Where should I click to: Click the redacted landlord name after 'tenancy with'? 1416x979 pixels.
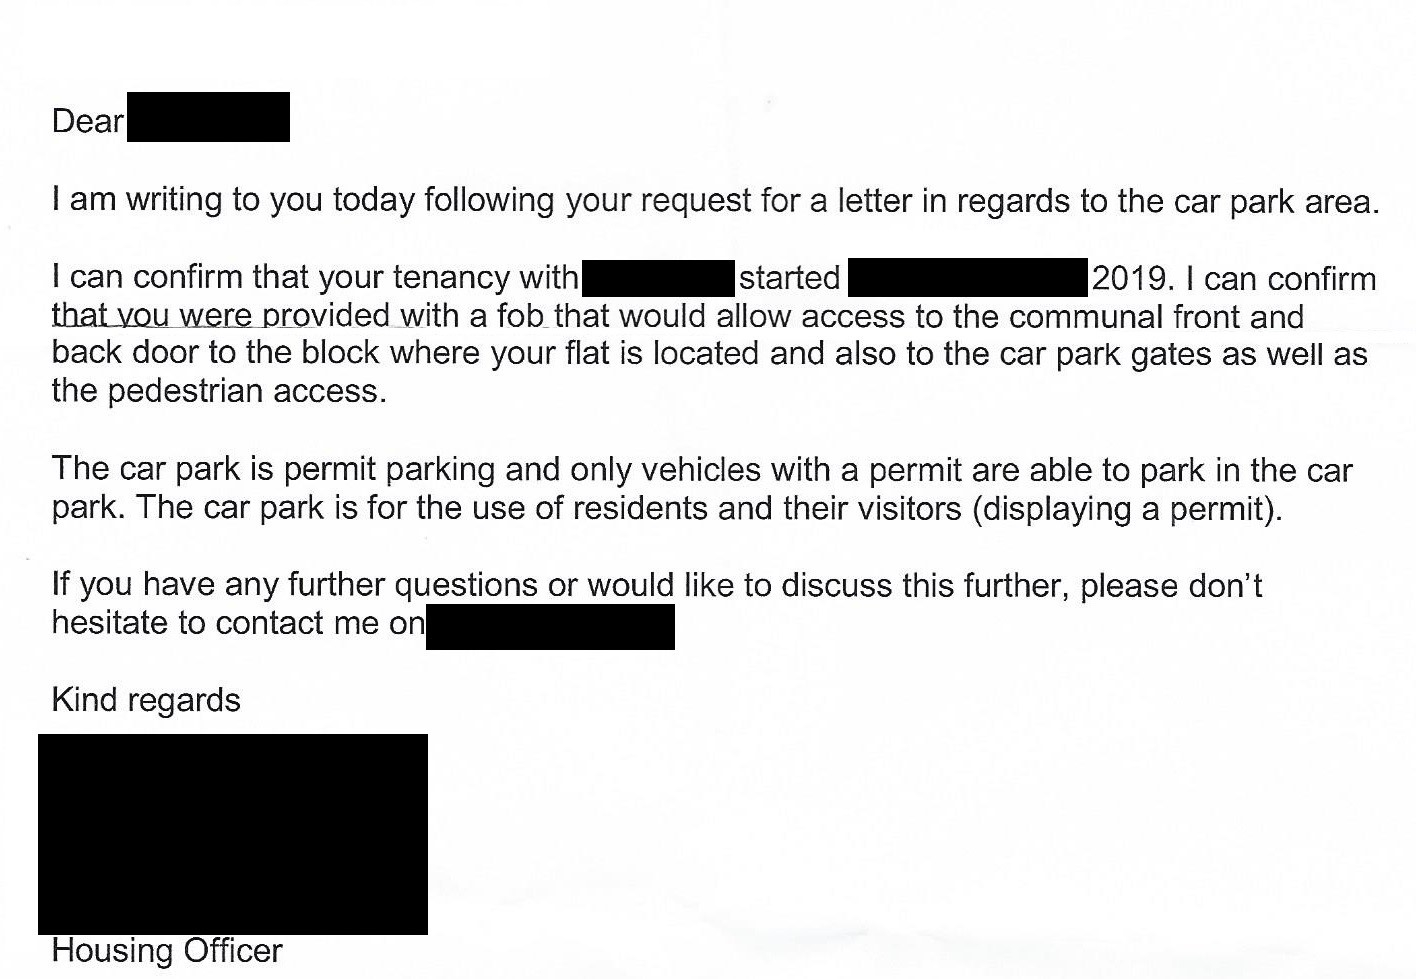[x=658, y=277]
